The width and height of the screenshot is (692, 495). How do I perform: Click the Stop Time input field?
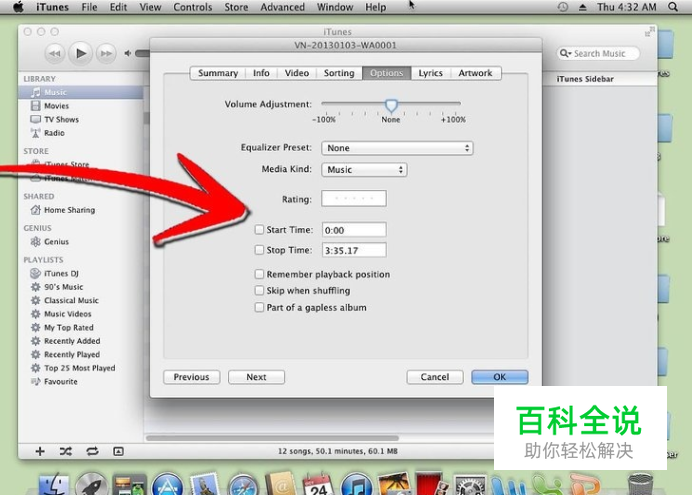point(354,250)
